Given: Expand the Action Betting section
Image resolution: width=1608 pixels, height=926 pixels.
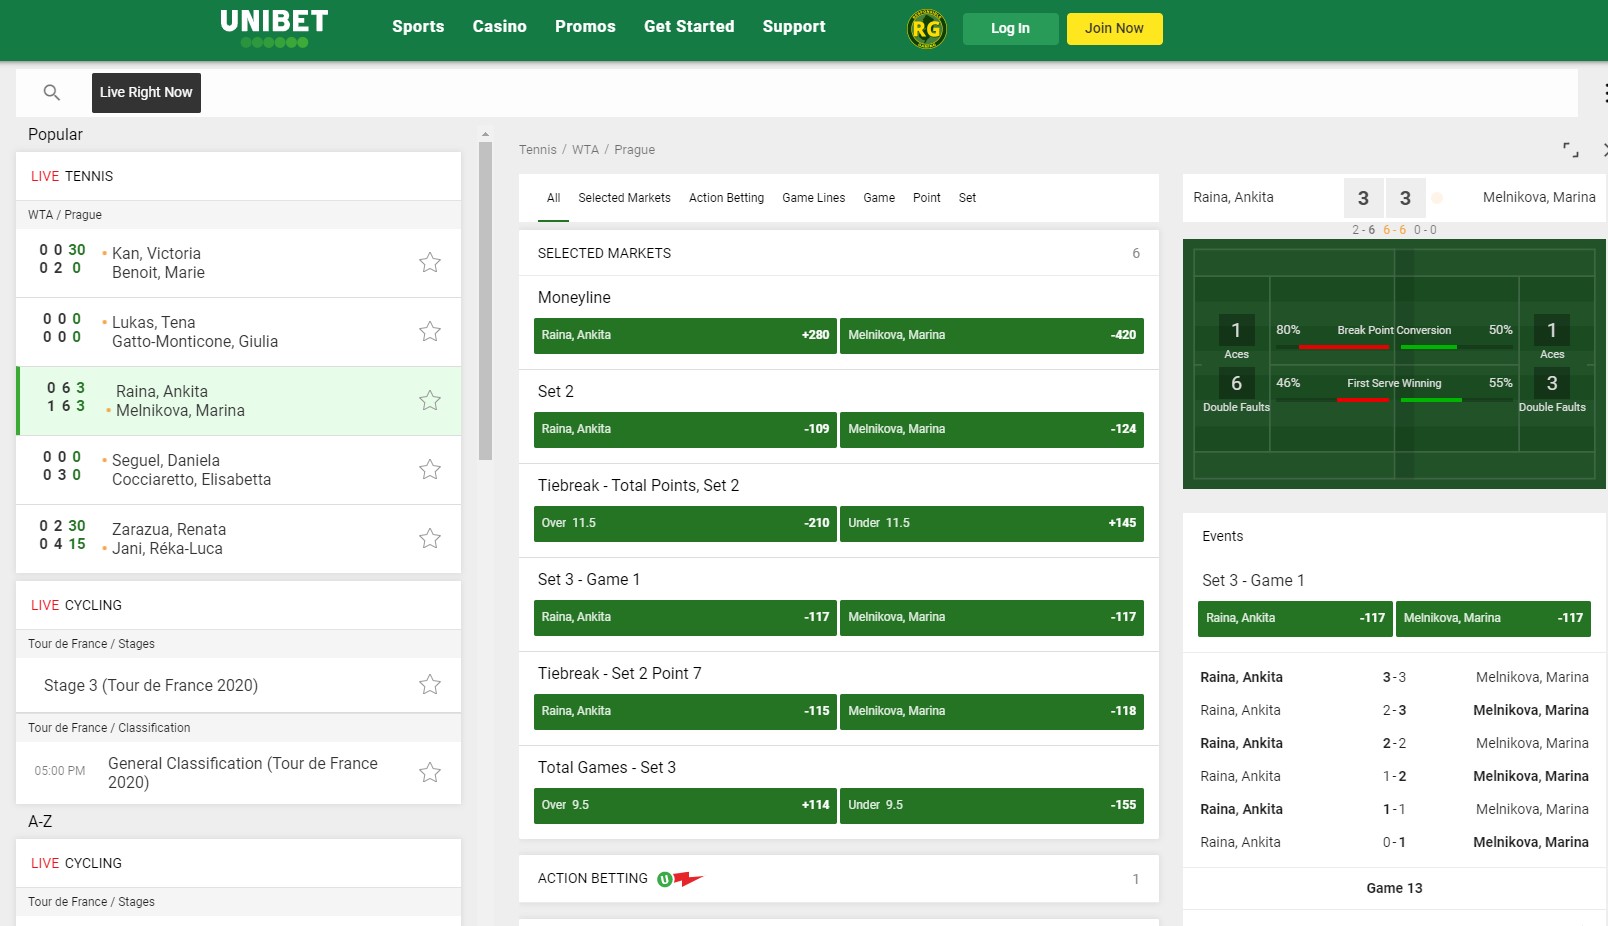Looking at the screenshot, I should point(838,879).
